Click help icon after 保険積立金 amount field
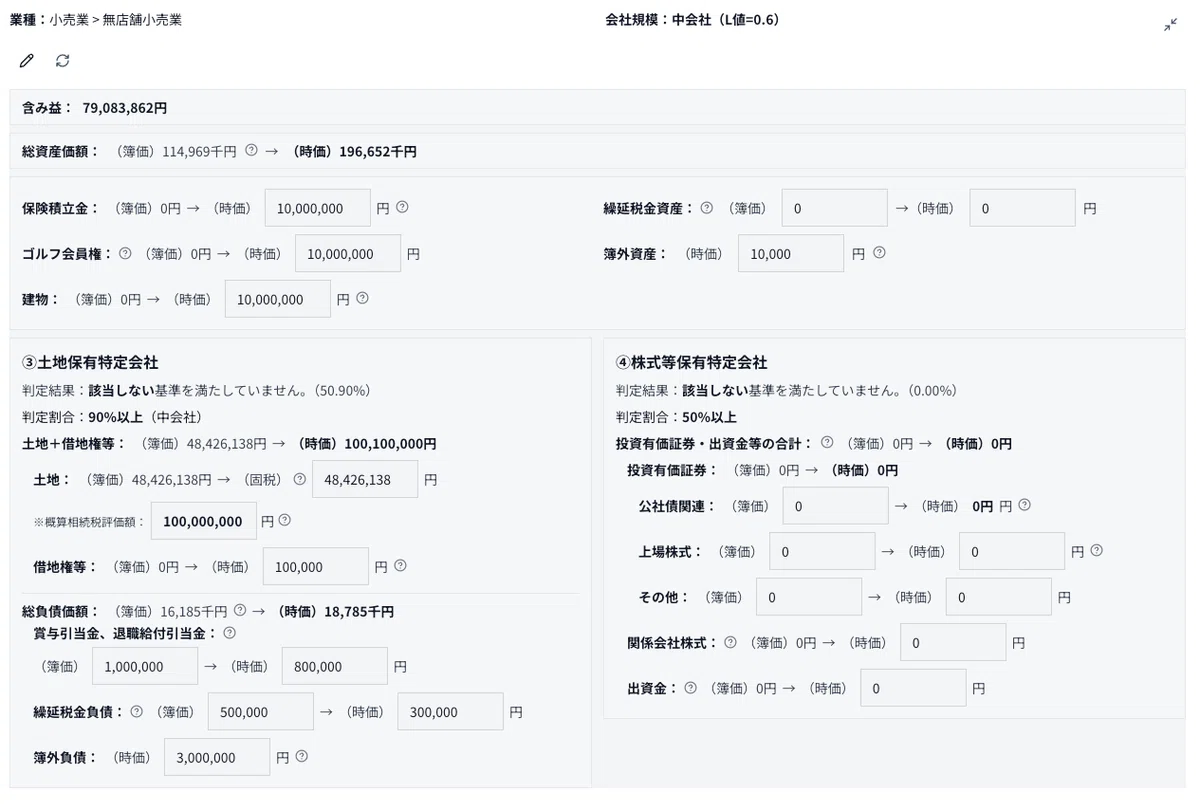This screenshot has width=1200, height=809. (x=402, y=207)
